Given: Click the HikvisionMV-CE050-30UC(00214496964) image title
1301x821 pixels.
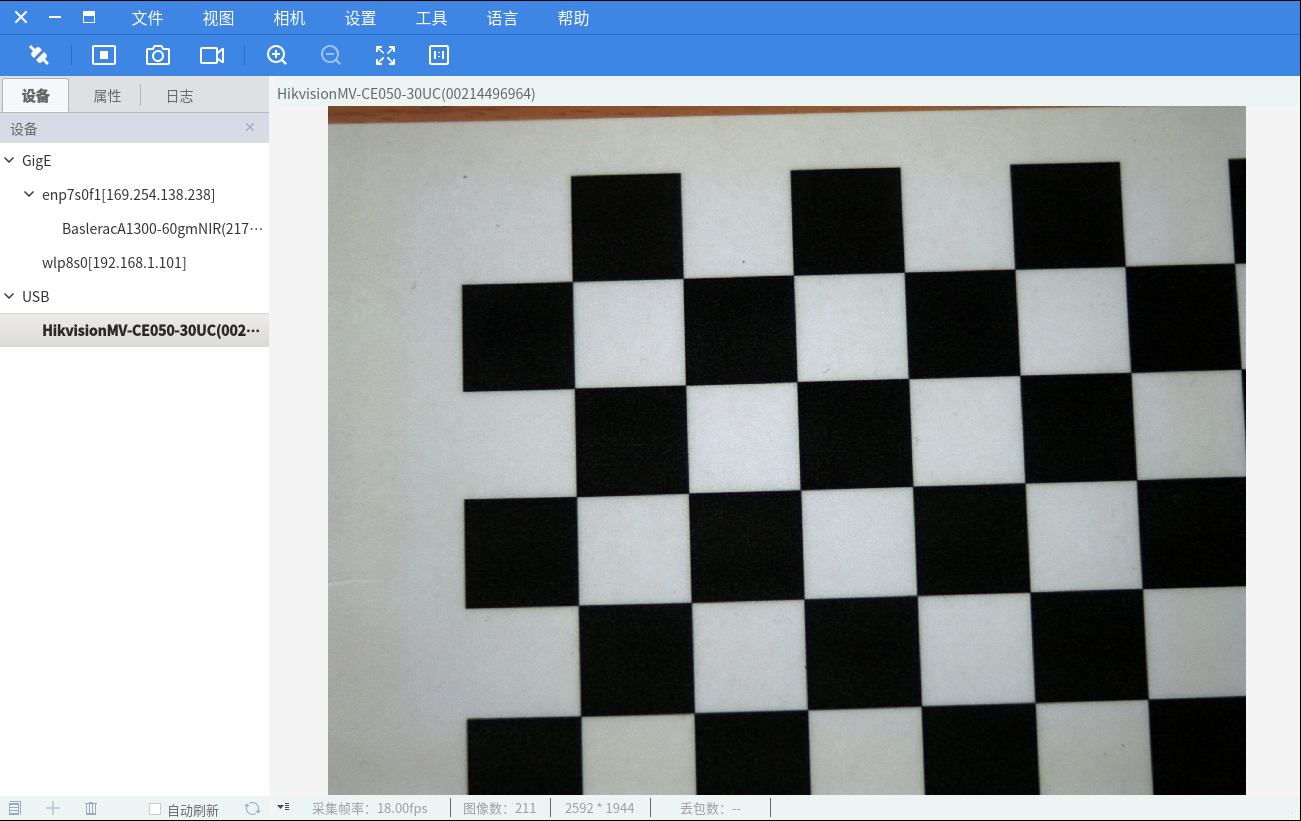Looking at the screenshot, I should pyautogui.click(x=406, y=94).
